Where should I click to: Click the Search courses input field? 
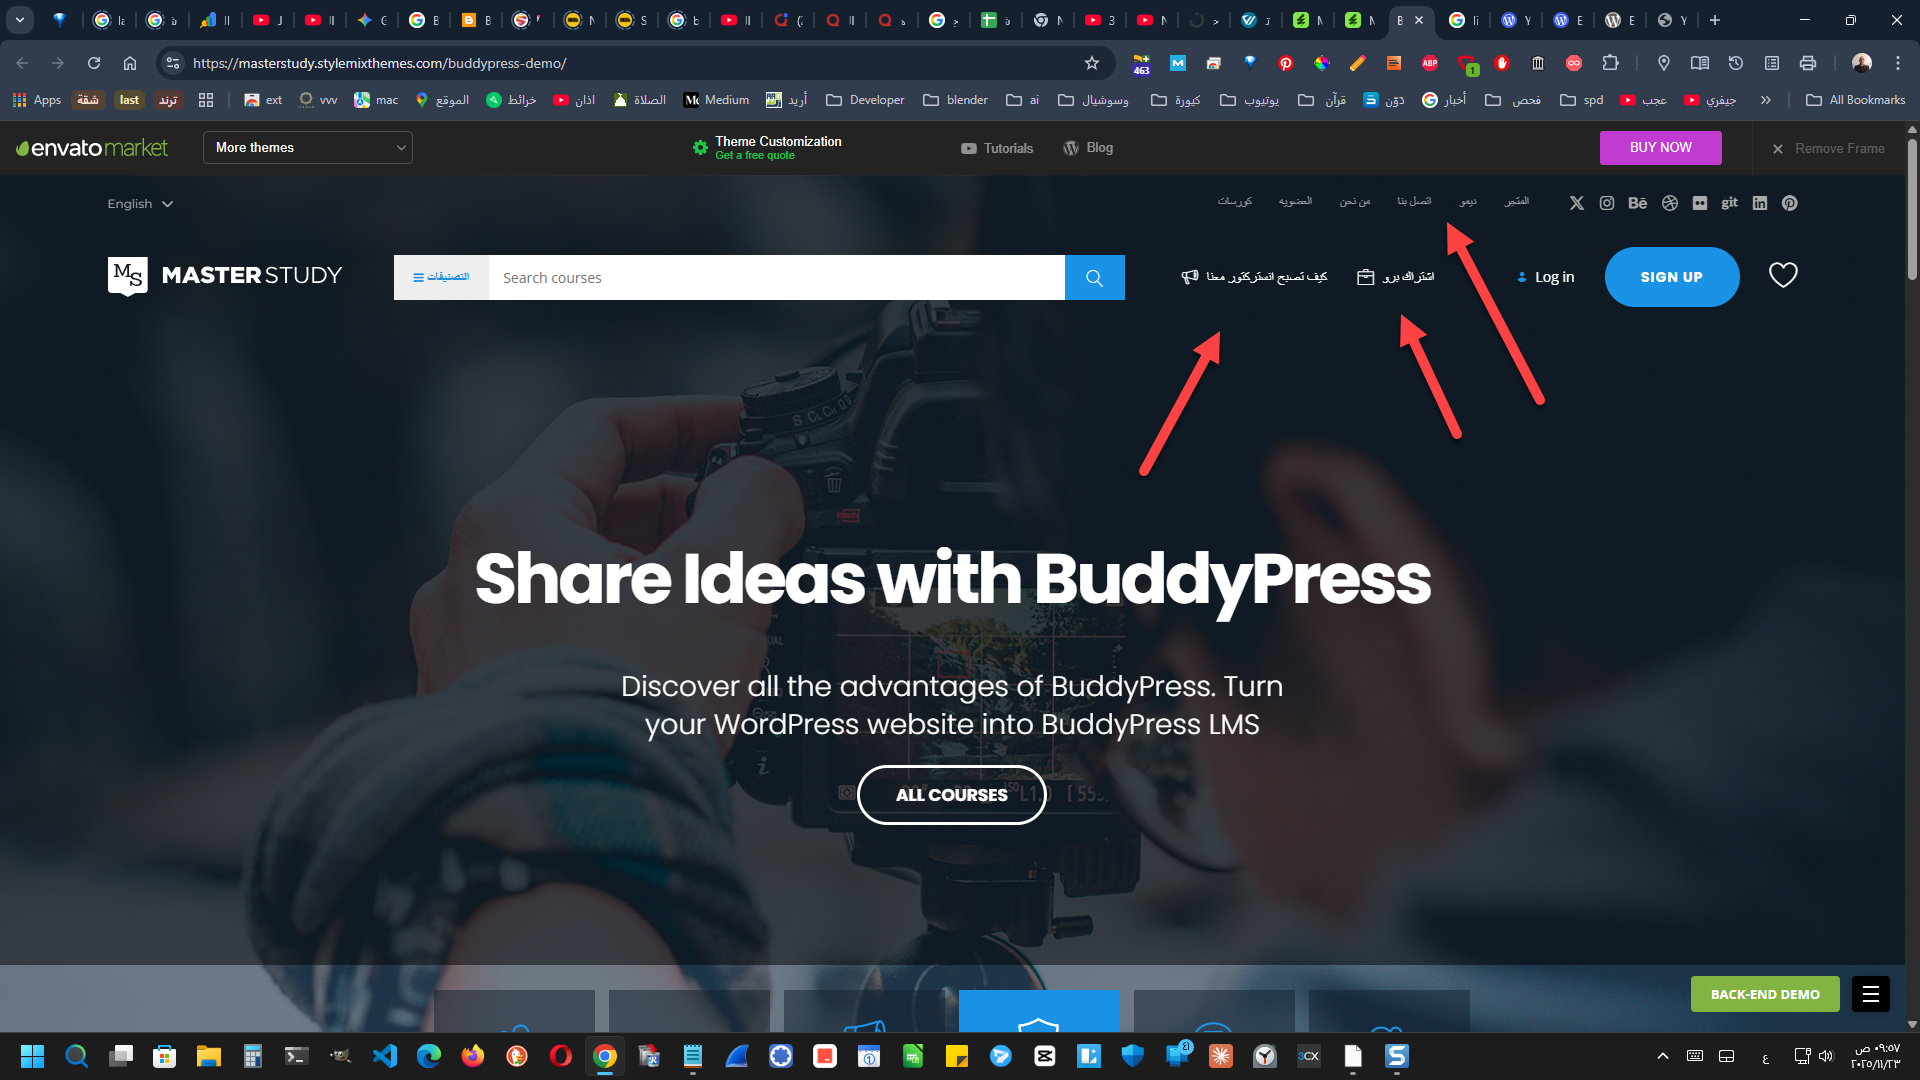pyautogui.click(x=777, y=277)
